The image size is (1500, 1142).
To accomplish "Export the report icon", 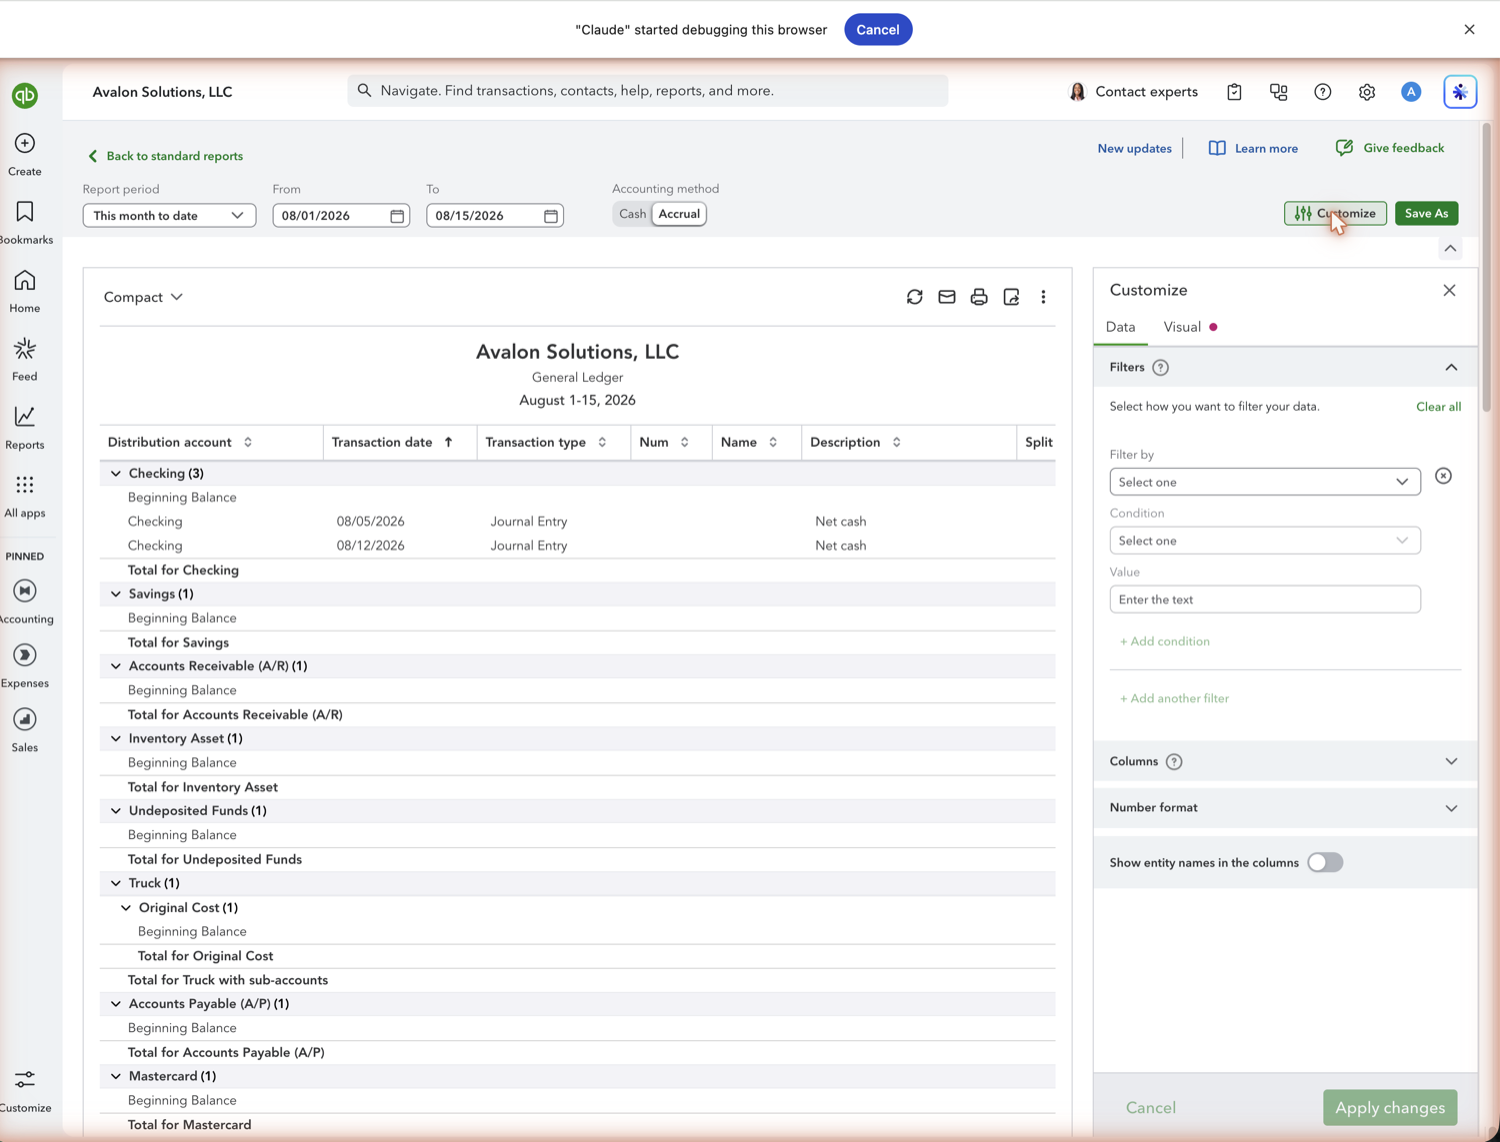I will 1011,297.
